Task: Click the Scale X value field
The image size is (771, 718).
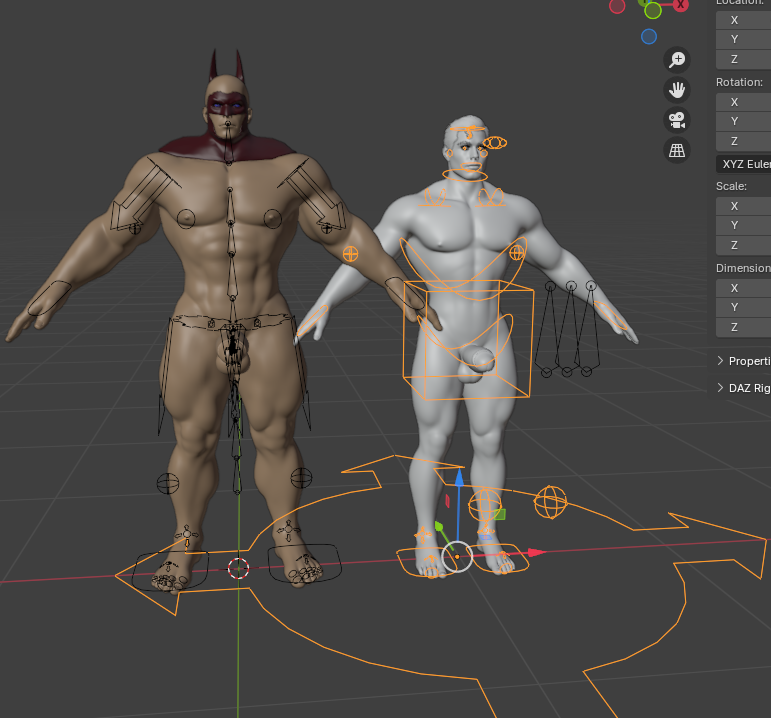Action: (743, 206)
